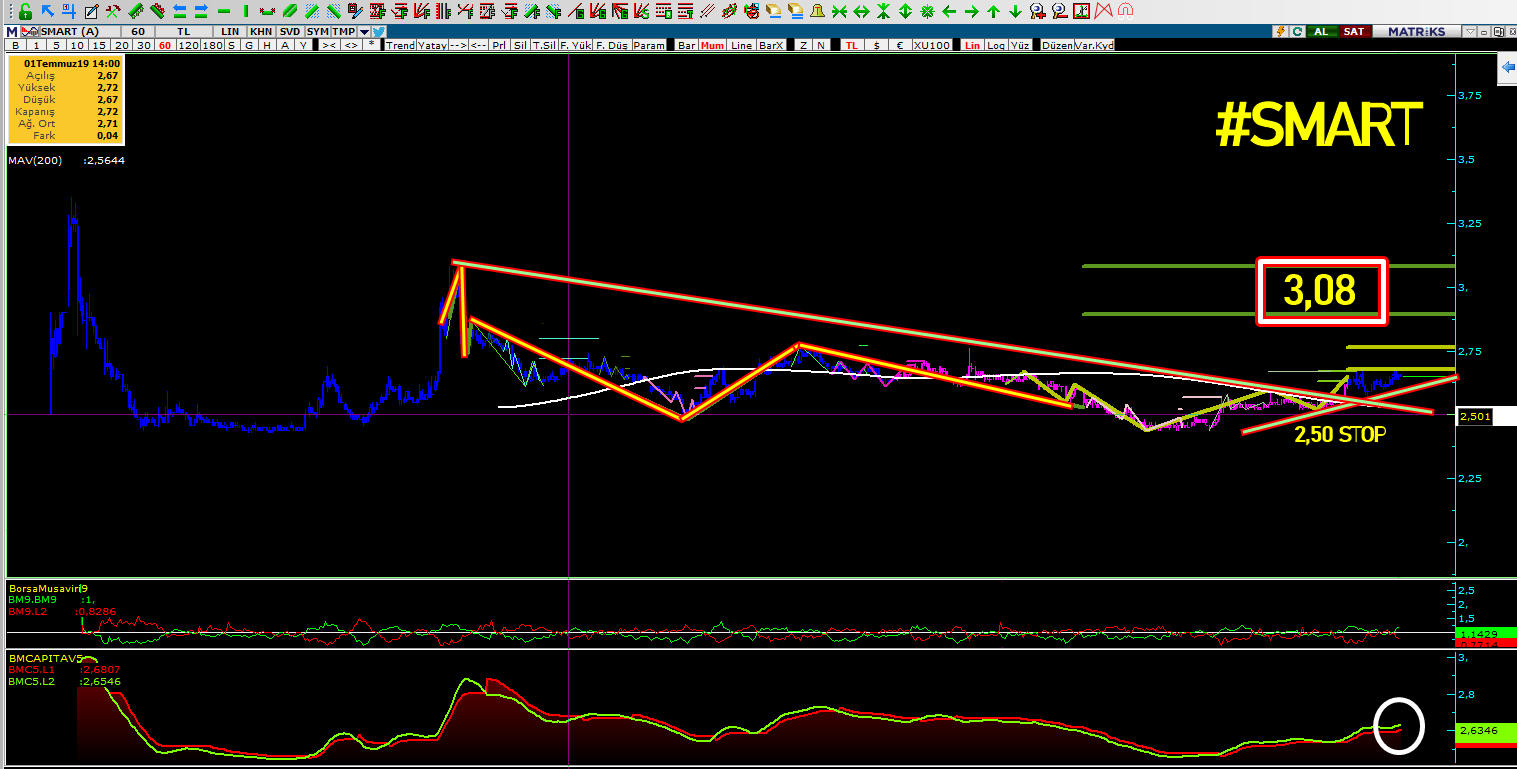
Task: Click the hammer and pick tools icon
Action: coord(113,11)
